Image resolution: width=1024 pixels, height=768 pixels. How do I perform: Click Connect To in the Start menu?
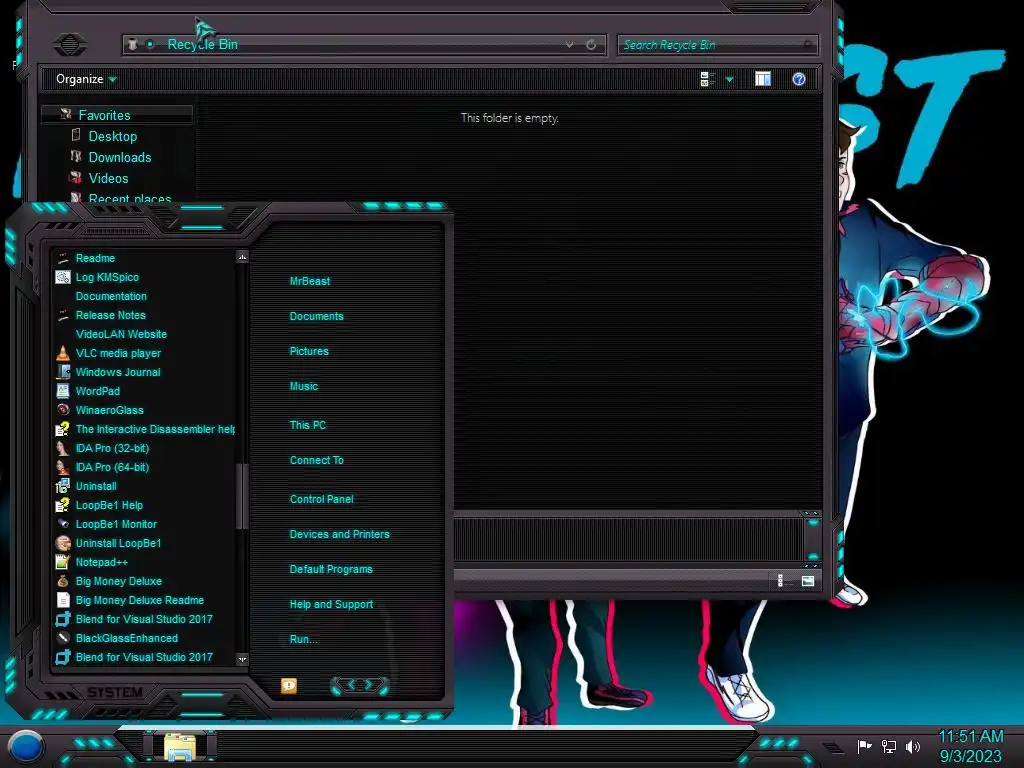pyautogui.click(x=317, y=460)
